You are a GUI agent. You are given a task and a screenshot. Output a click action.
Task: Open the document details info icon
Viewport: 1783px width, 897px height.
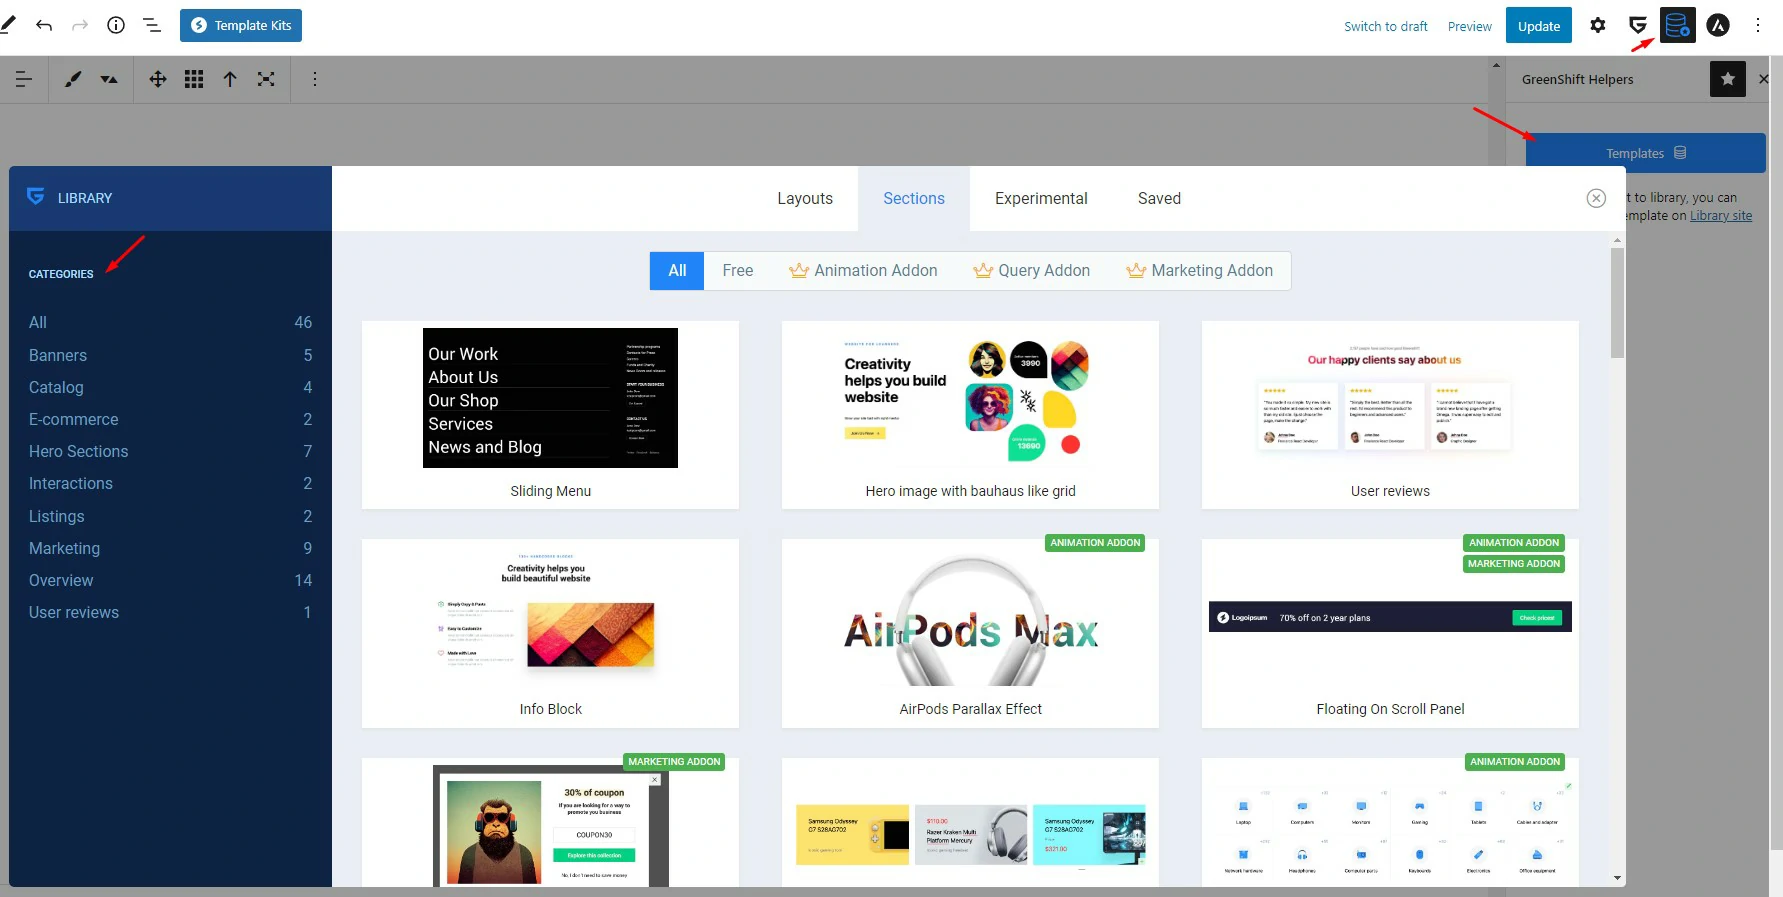[116, 25]
